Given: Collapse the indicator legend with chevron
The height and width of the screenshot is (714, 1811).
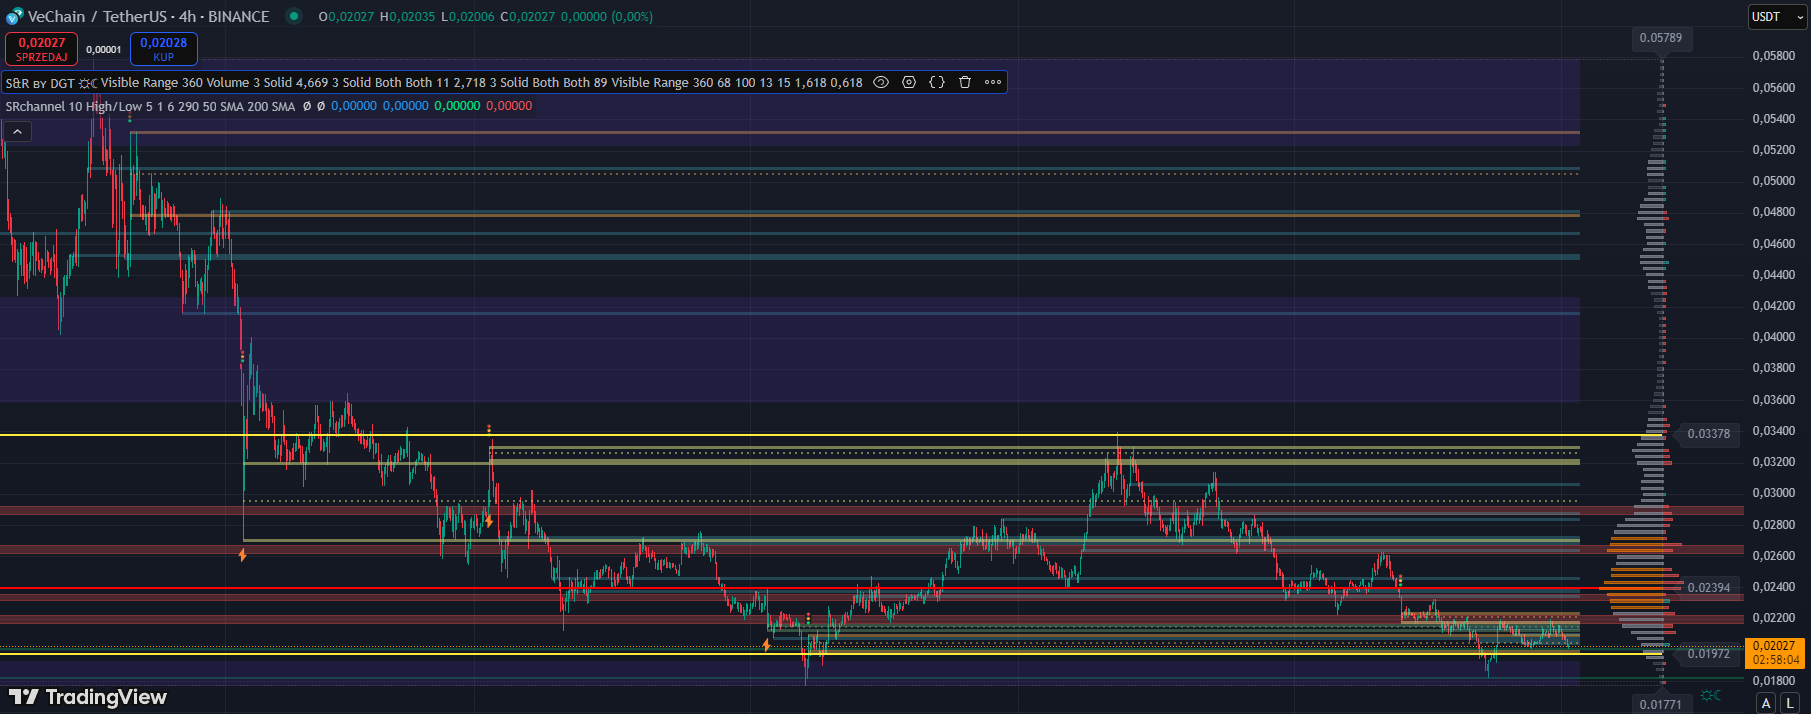Looking at the screenshot, I should point(17,131).
